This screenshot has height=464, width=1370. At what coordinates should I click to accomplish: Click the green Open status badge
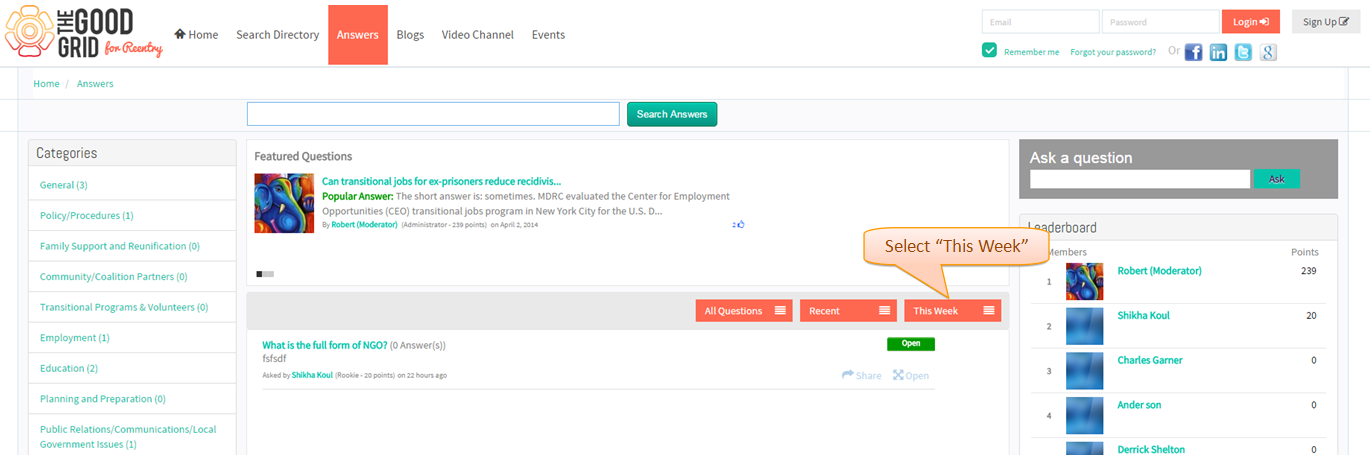coord(911,343)
